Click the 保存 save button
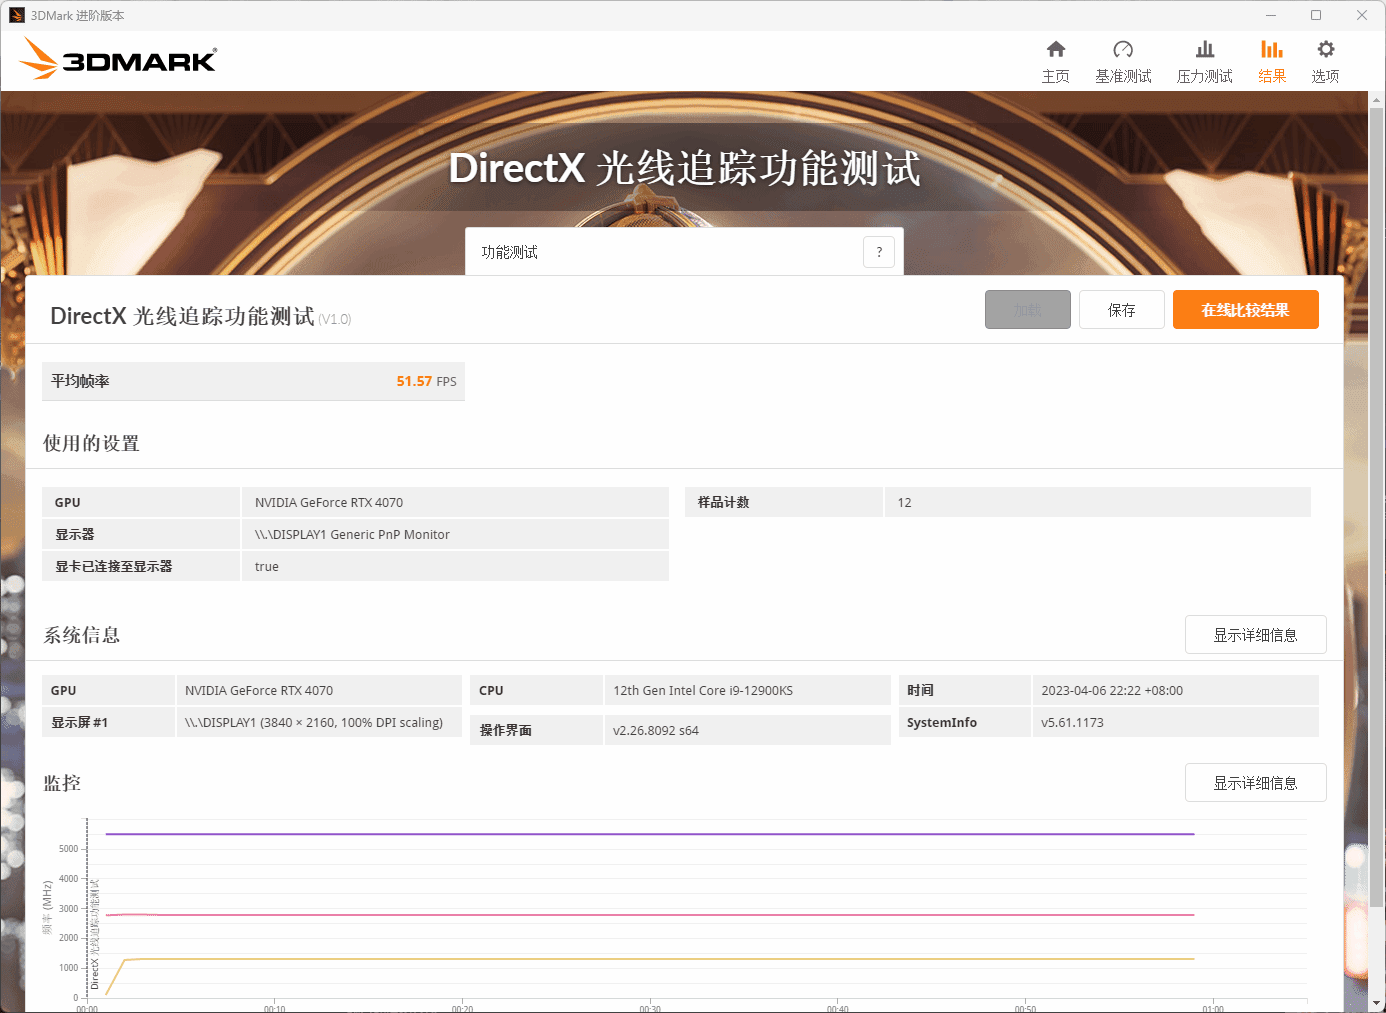1386x1013 pixels. tap(1122, 310)
